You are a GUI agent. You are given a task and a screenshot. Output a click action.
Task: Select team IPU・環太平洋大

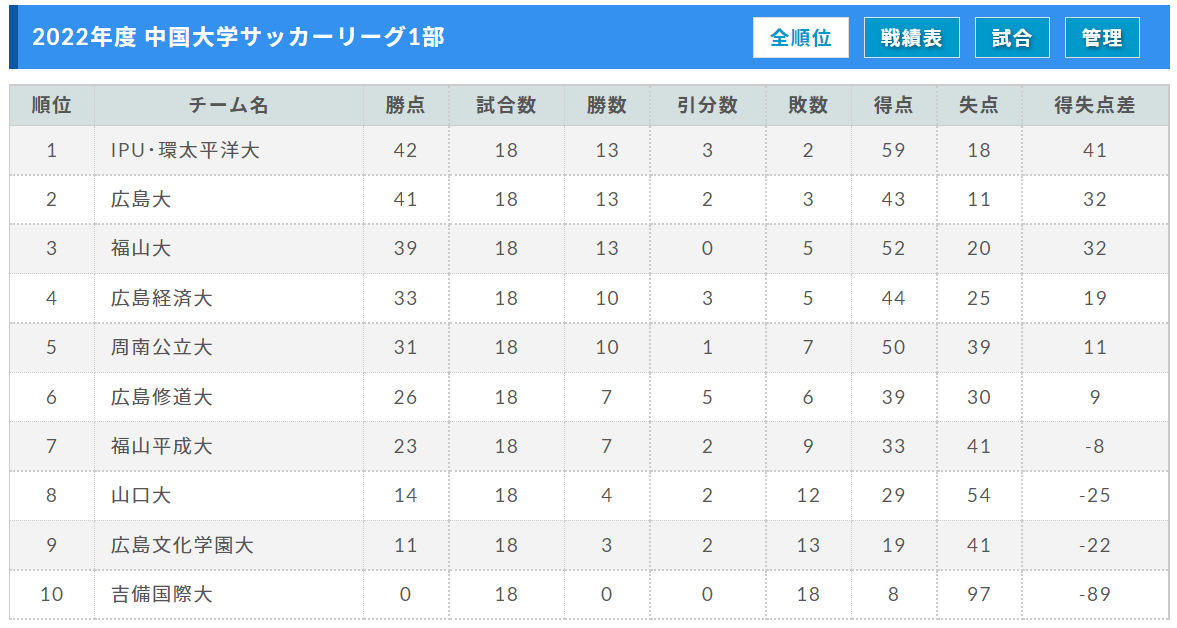(x=185, y=150)
